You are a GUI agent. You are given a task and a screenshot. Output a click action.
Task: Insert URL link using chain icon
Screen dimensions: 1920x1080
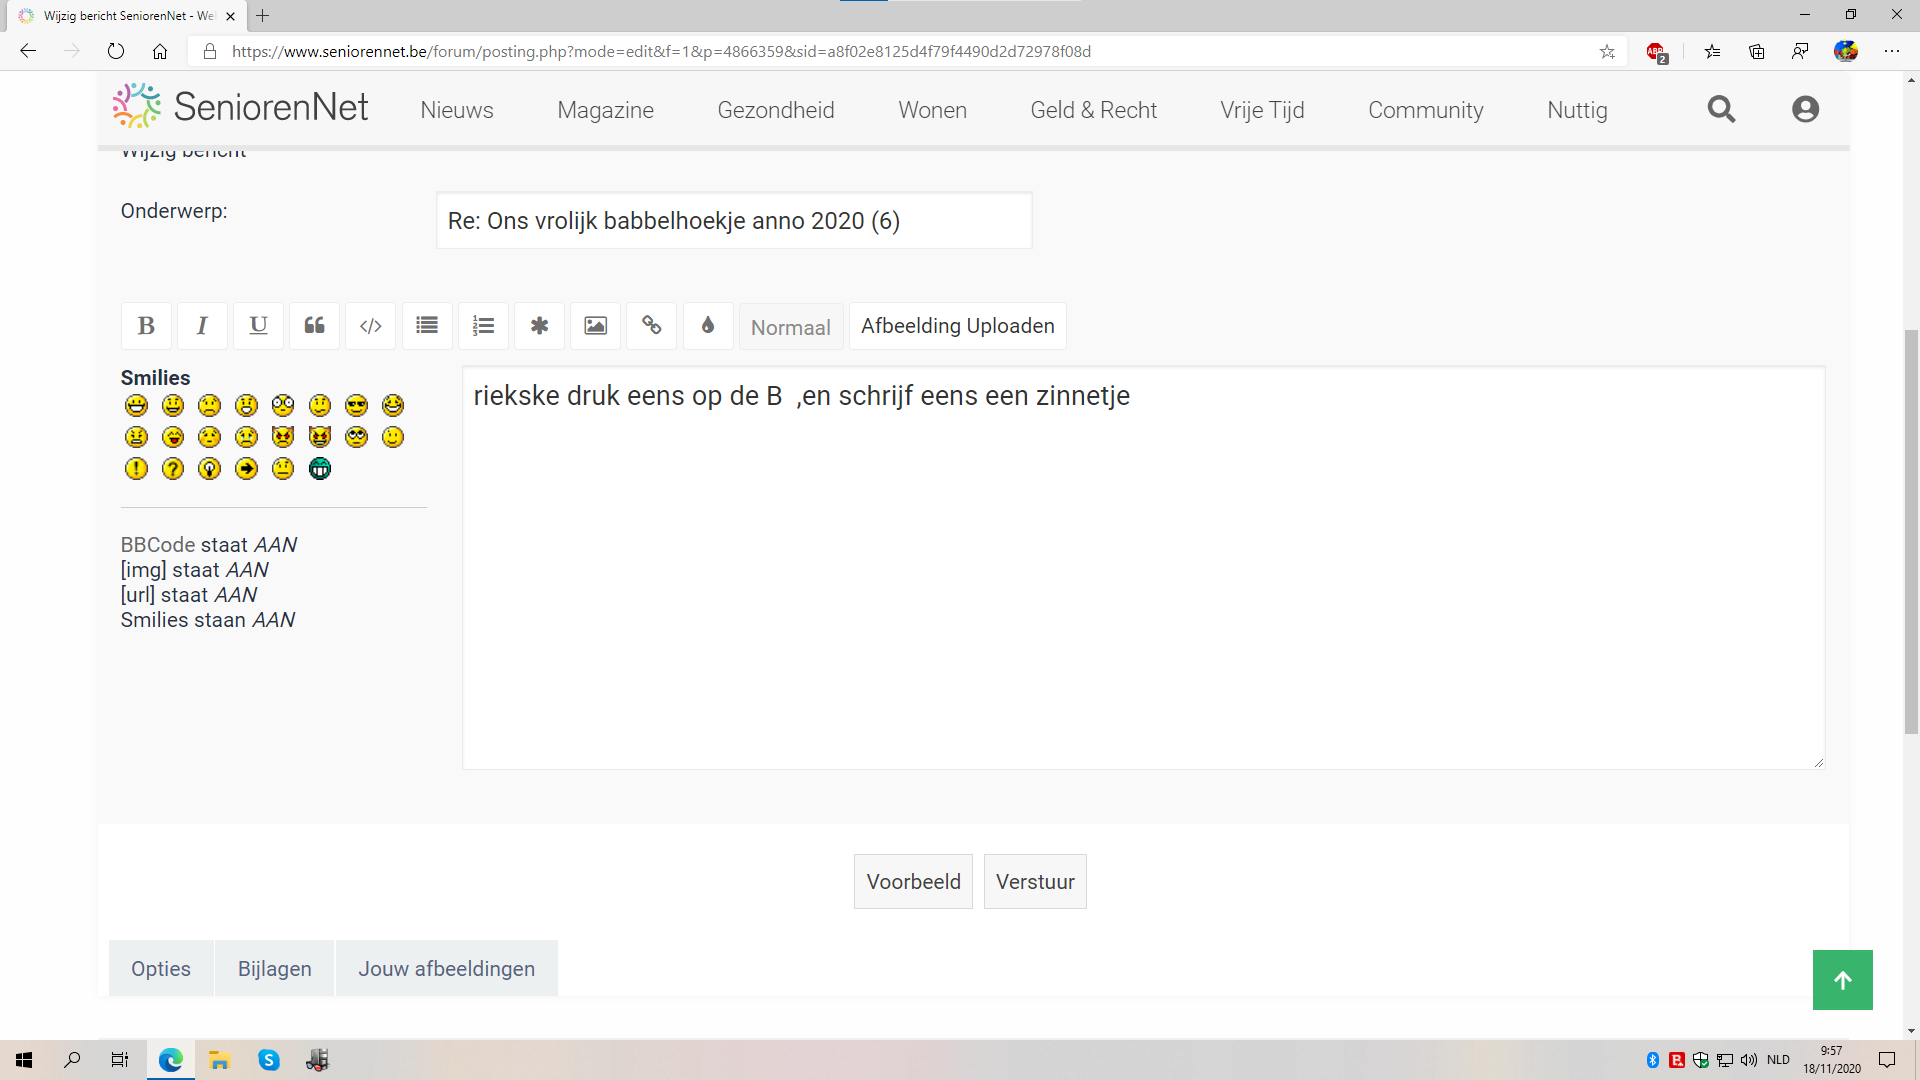(651, 326)
